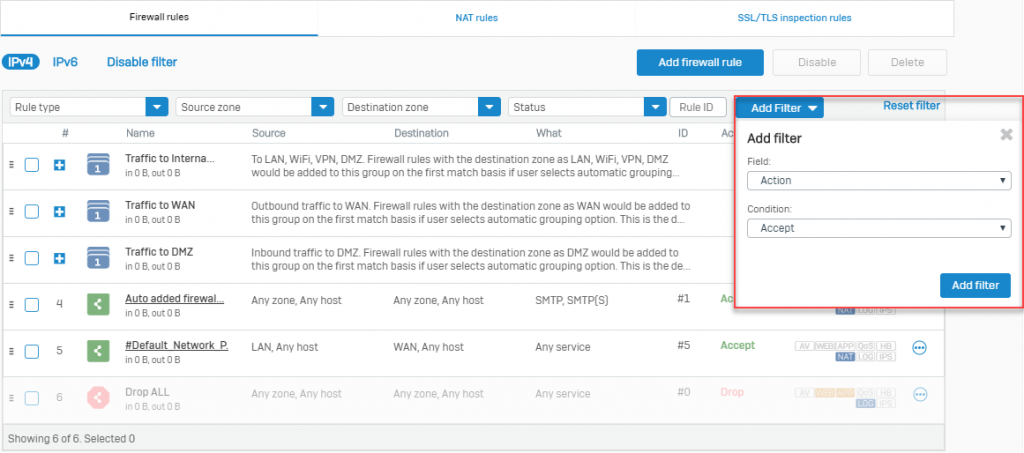
Task: Click the Name column header
Action: [x=140, y=133]
